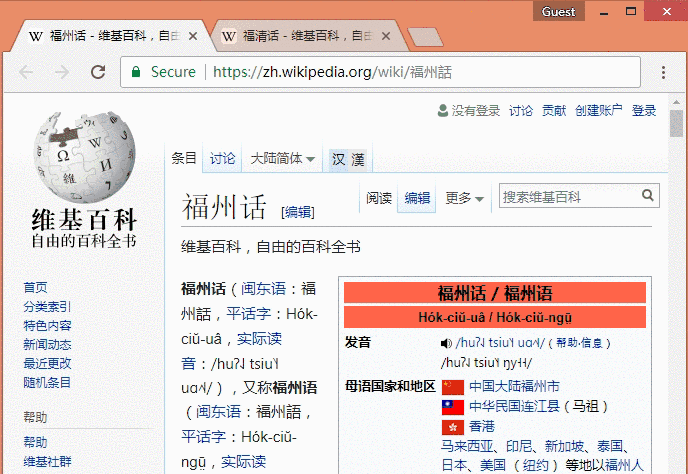
Task: Expand the 更多 dropdown menu
Action: [464, 198]
